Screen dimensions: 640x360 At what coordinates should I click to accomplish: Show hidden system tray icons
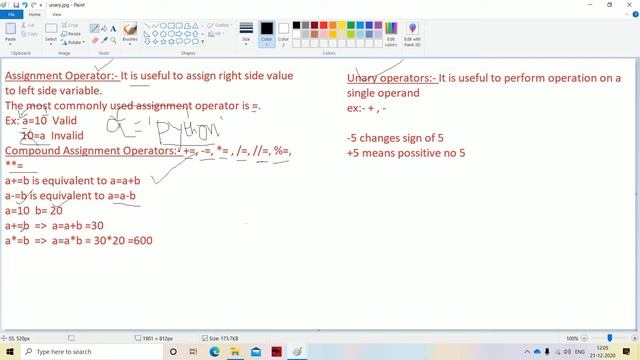[527, 351]
